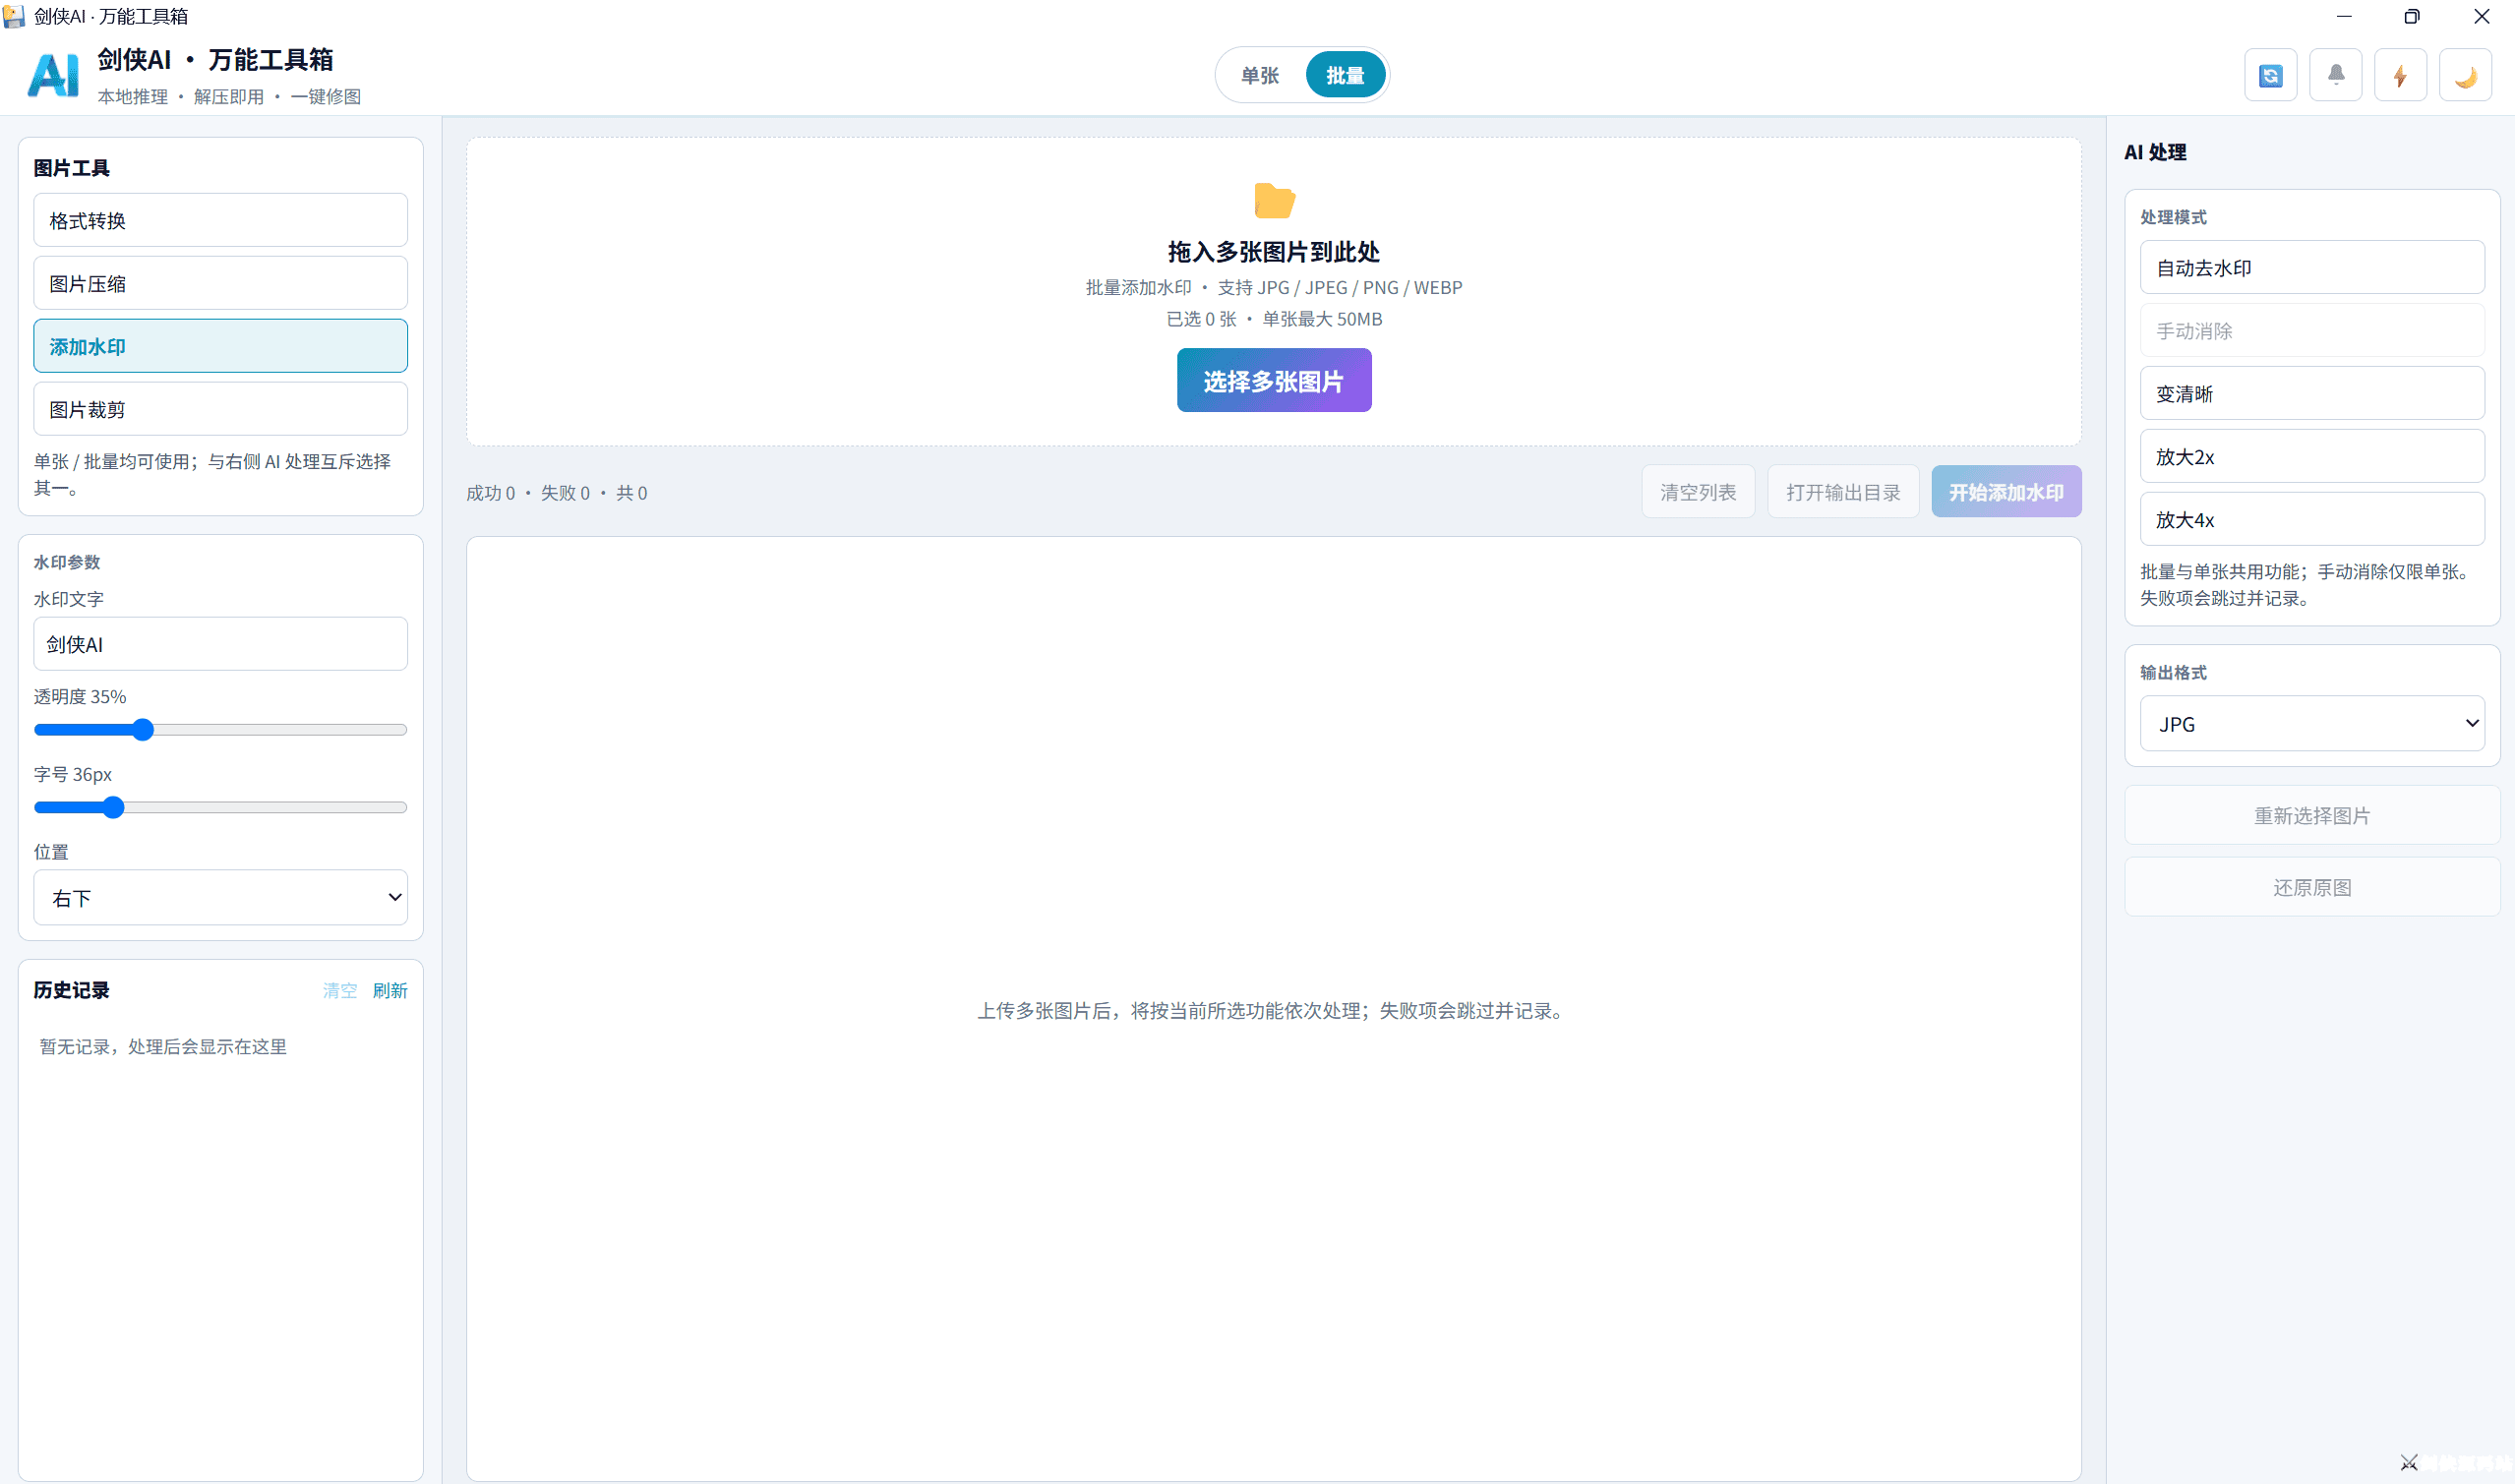Image resolution: width=2515 pixels, height=1484 pixels.
Task: Click the 透明度 35% slider handle
Action: click(x=143, y=729)
